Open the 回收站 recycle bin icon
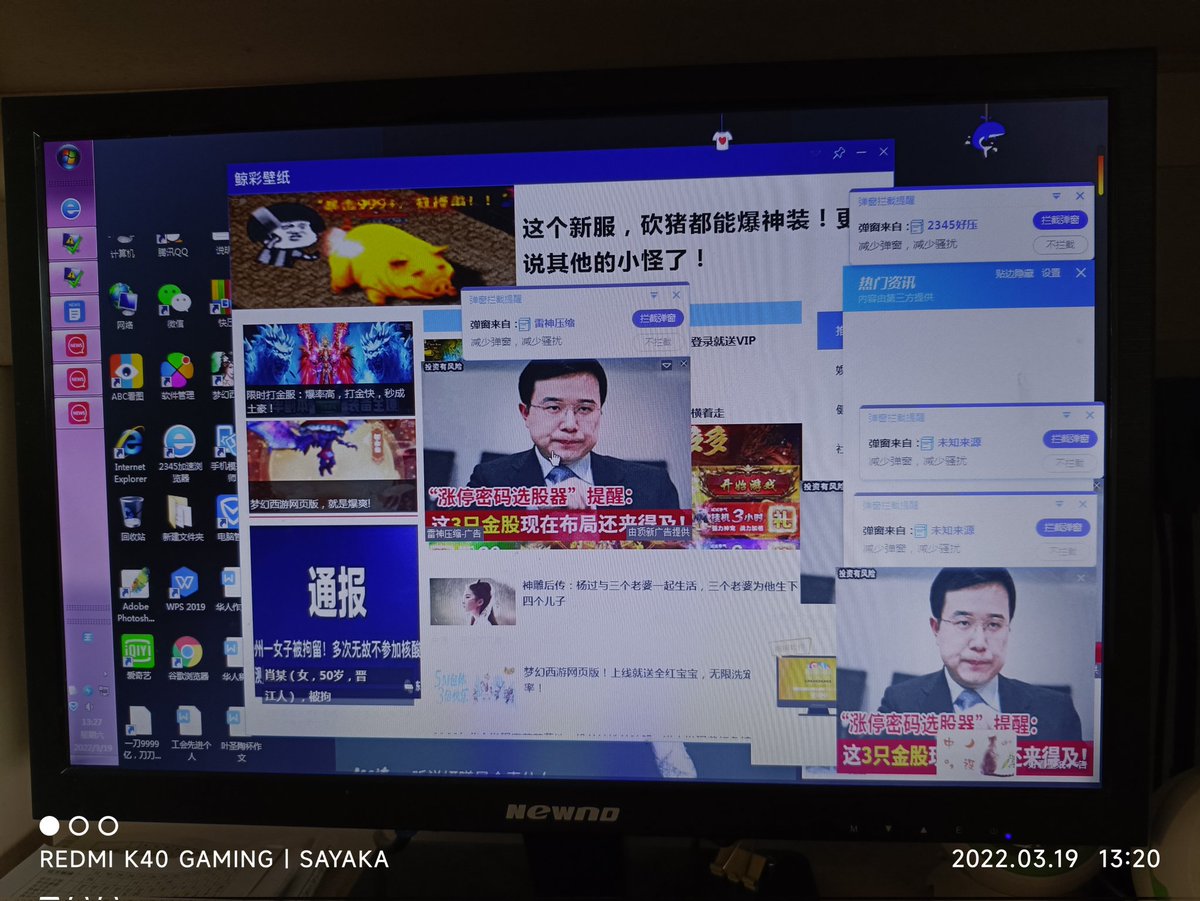The height and width of the screenshot is (901, 1200). [132, 519]
